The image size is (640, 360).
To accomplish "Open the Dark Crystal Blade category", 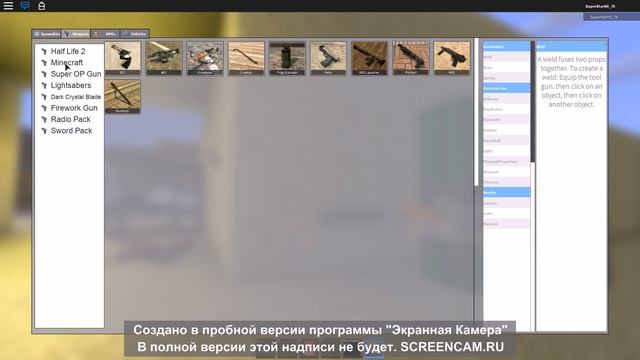I will point(76,97).
